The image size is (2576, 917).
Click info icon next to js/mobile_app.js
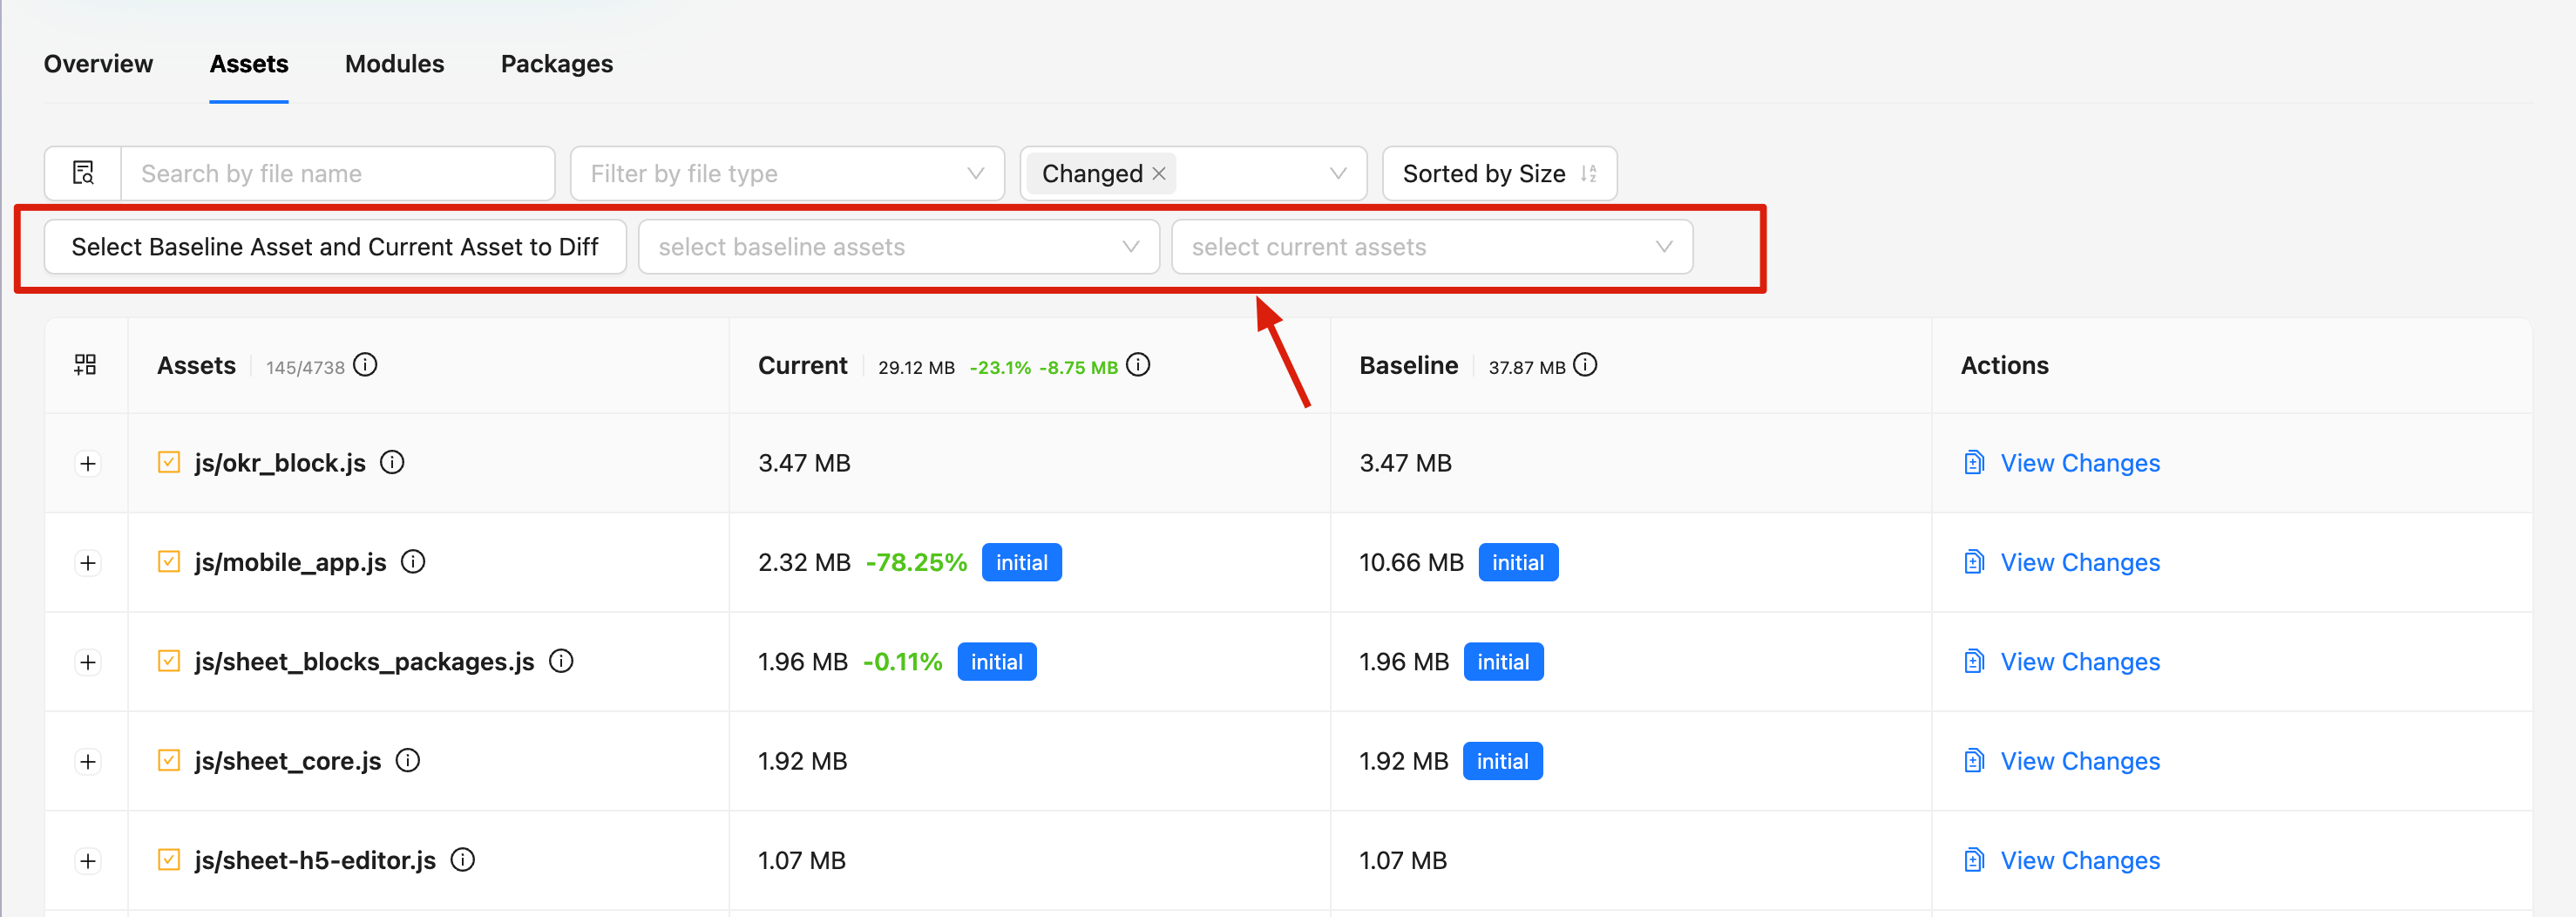pos(413,561)
